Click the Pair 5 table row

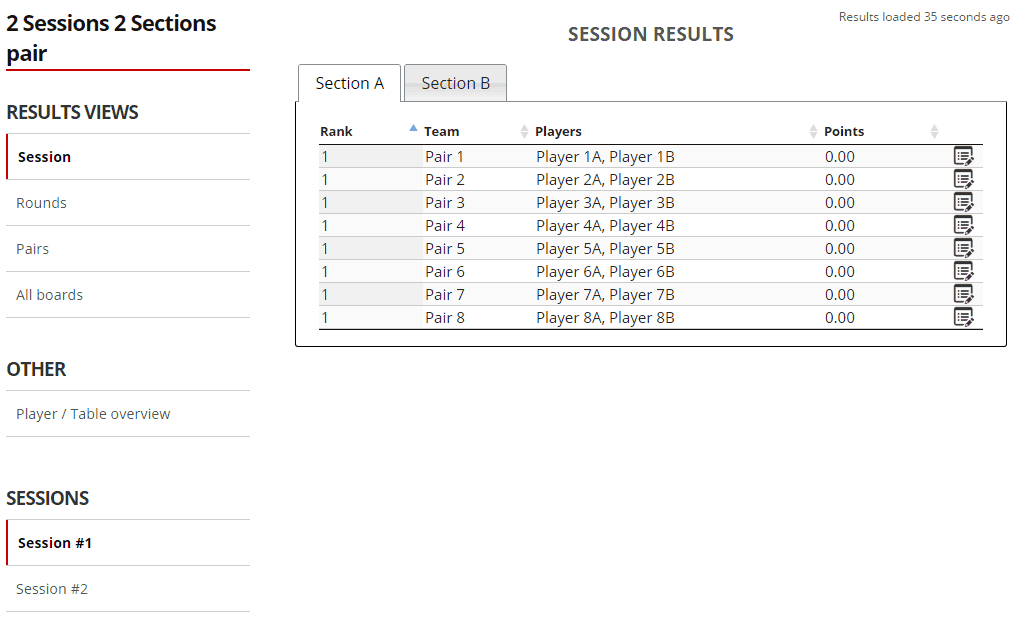[x=600, y=248]
